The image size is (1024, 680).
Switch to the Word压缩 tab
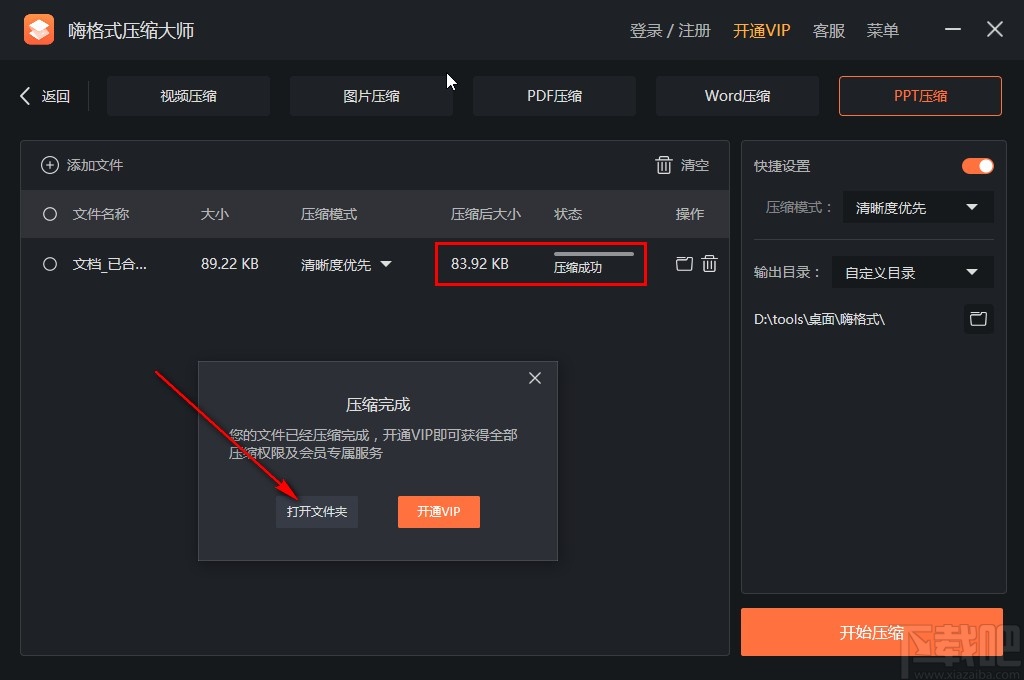737,96
